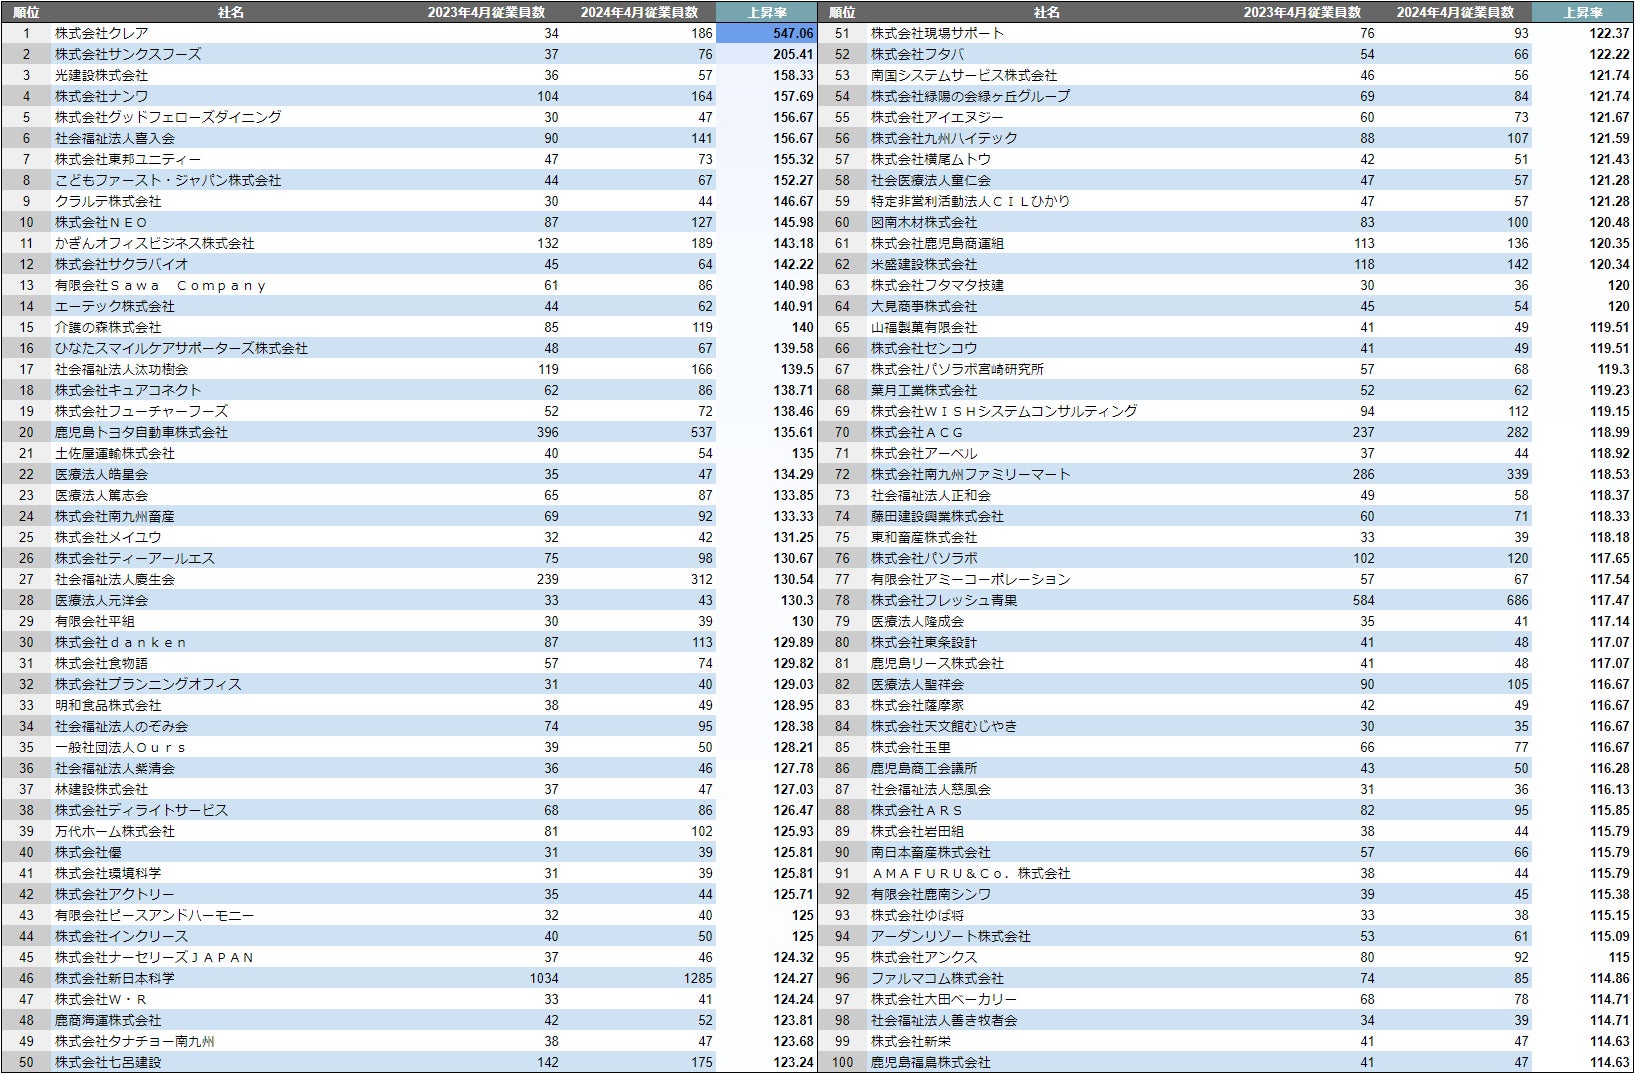Viewport: 1635px width, 1073px height.
Task: Click the company name 株式会社クレア
Action: tap(101, 33)
